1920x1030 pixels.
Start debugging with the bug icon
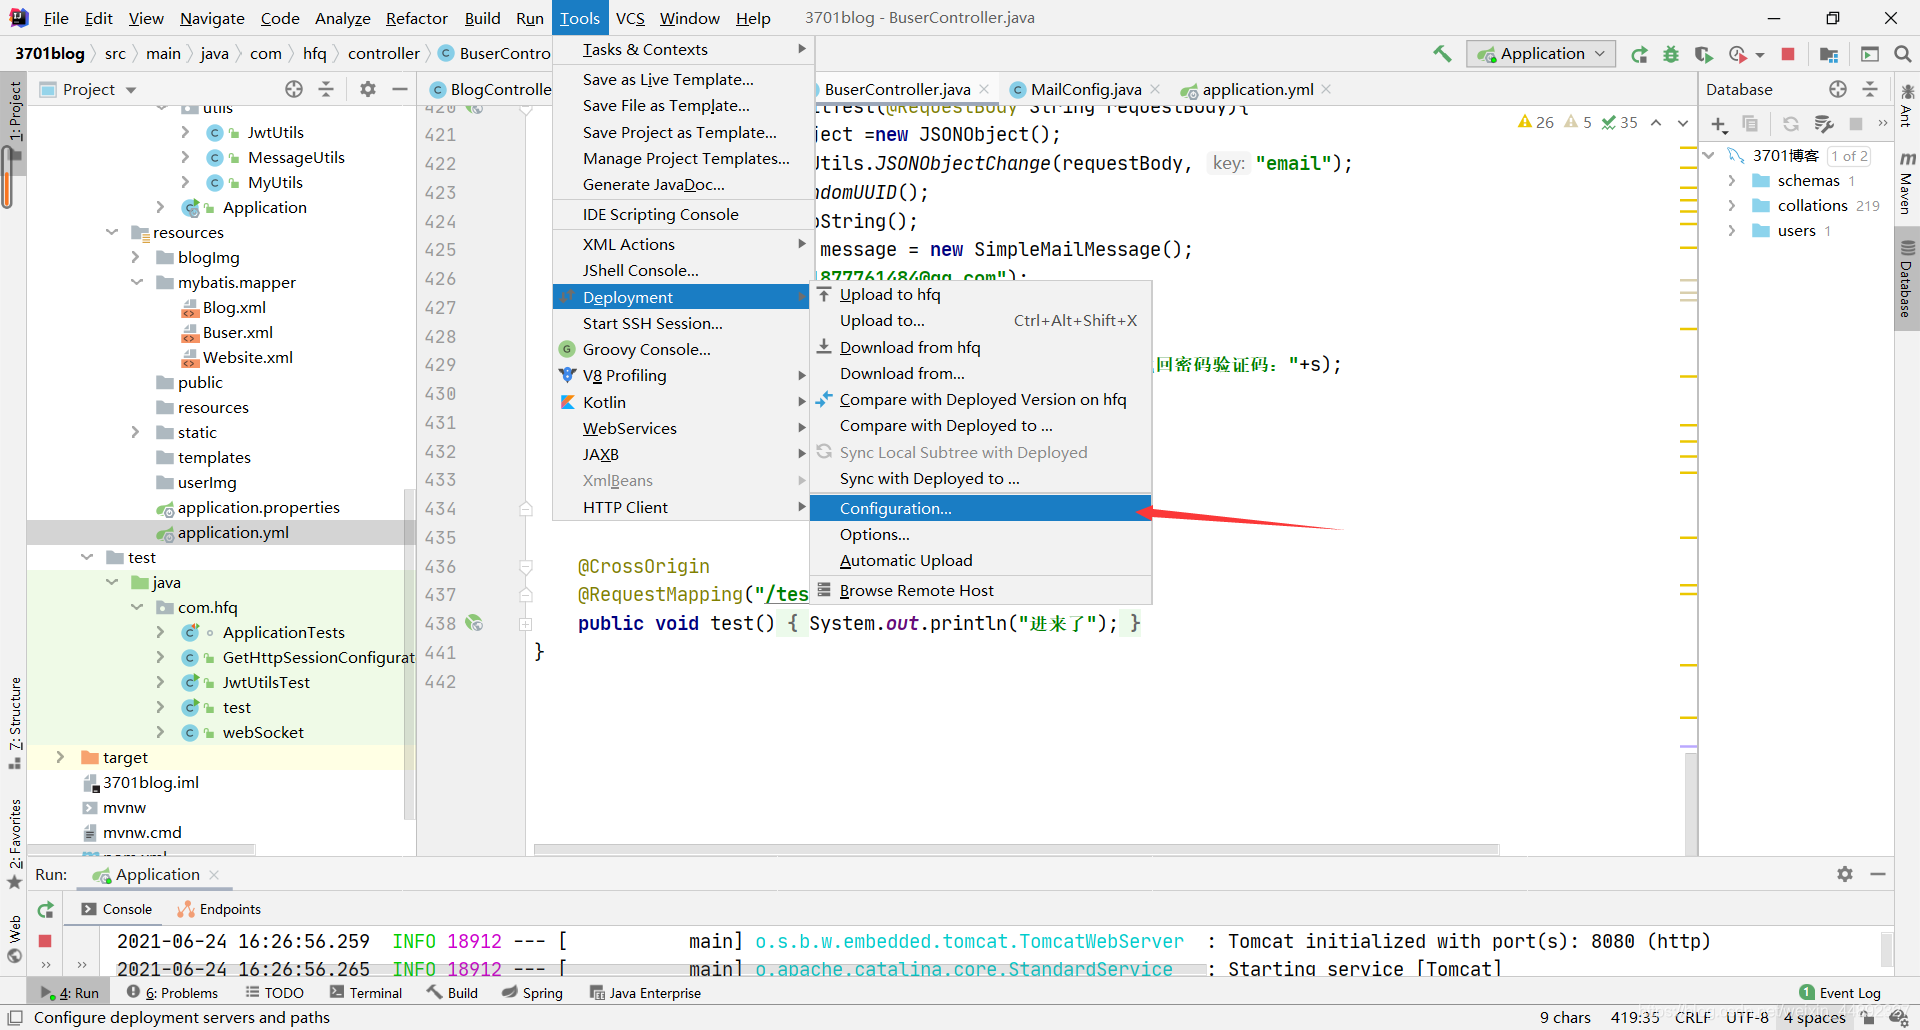1671,54
